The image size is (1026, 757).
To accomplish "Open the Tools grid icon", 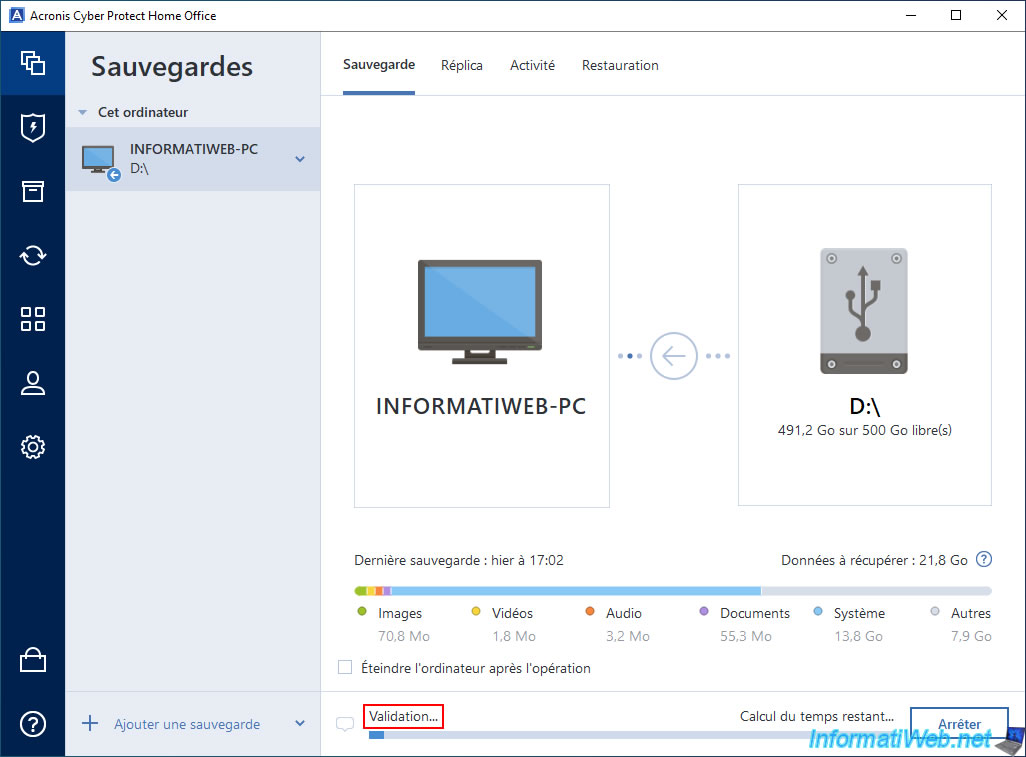I will point(33,319).
